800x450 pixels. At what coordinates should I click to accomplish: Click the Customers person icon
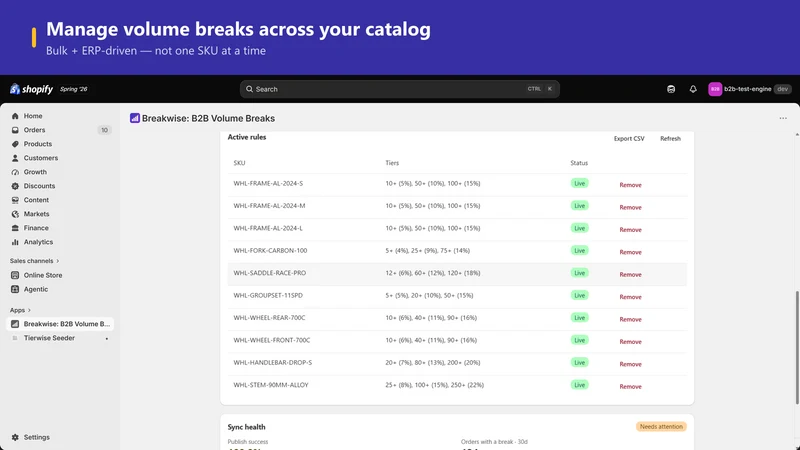click(x=15, y=158)
